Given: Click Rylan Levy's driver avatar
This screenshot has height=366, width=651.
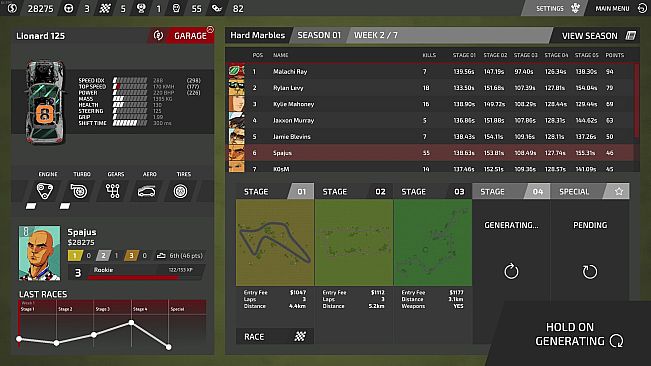Looking at the screenshot, I should [237, 88].
